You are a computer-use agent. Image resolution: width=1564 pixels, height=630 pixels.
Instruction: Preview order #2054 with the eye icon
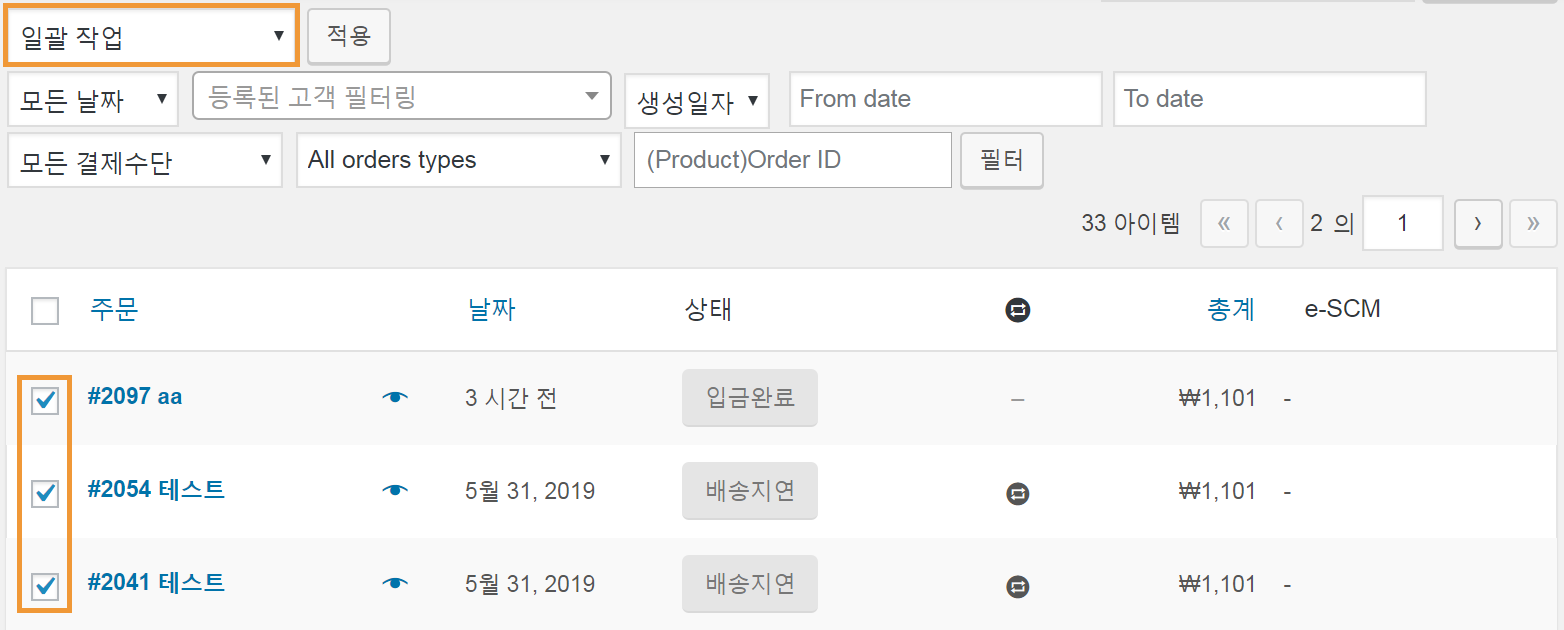click(396, 491)
